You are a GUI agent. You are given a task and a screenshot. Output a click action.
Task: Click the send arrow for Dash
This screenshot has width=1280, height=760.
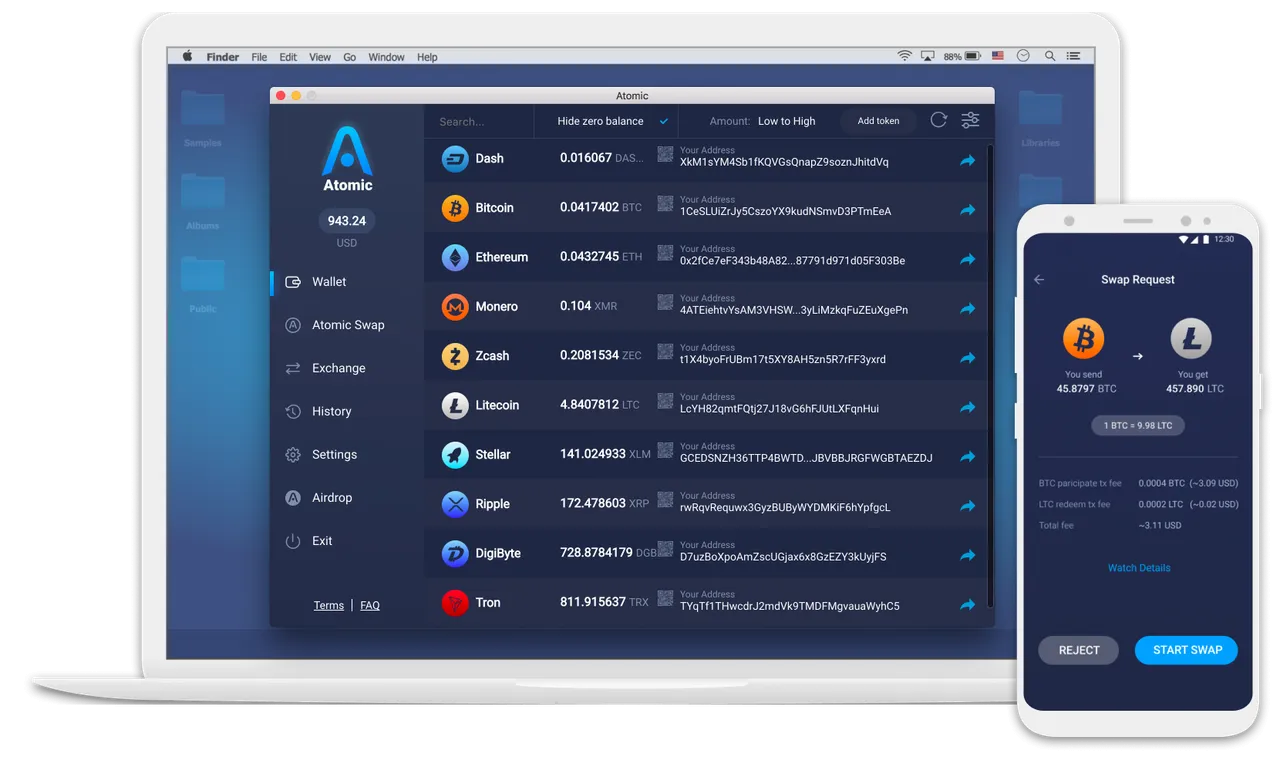[x=967, y=160]
